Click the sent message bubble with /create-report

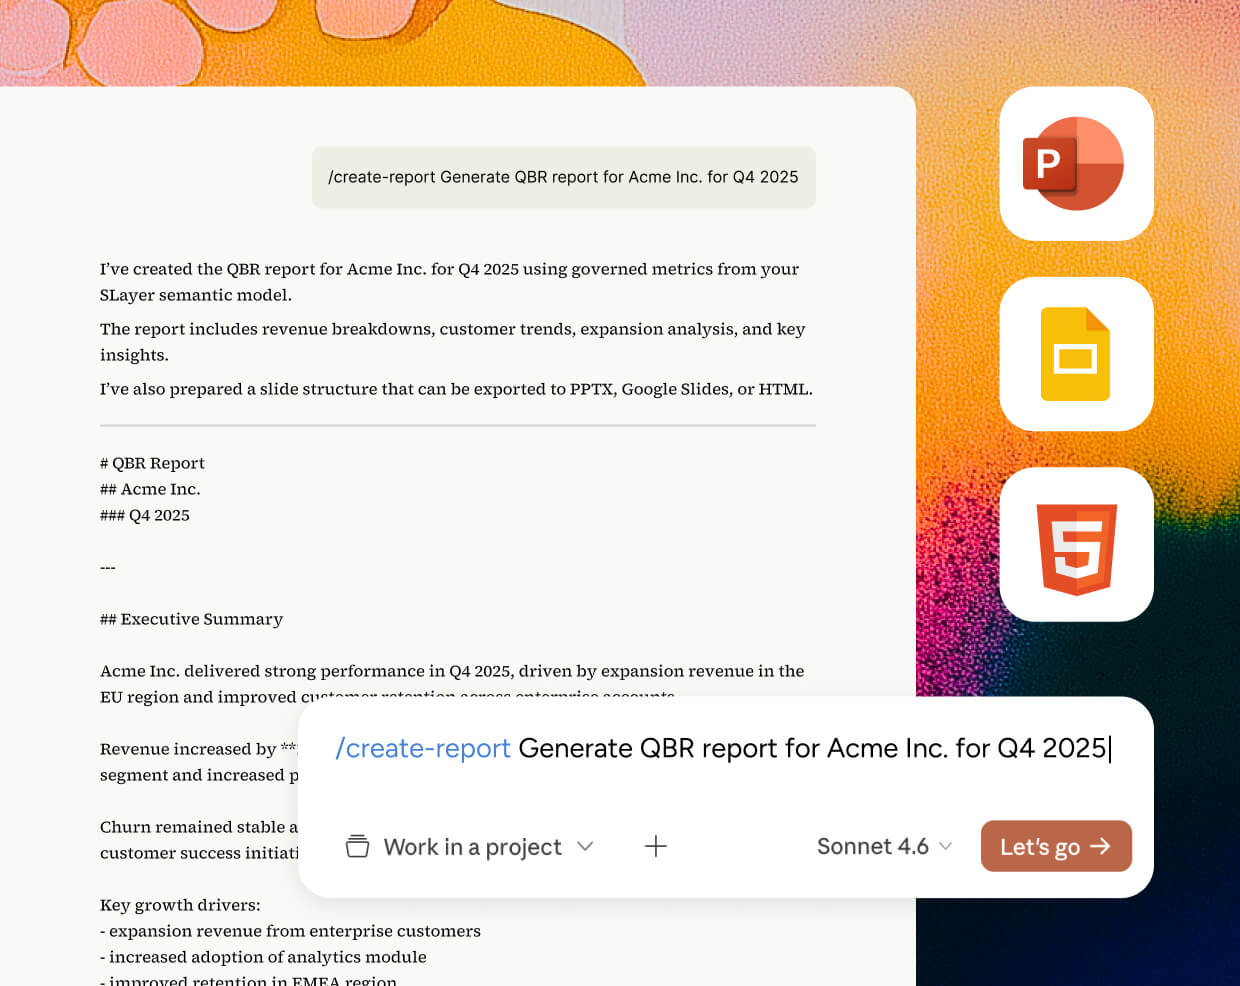(x=564, y=177)
